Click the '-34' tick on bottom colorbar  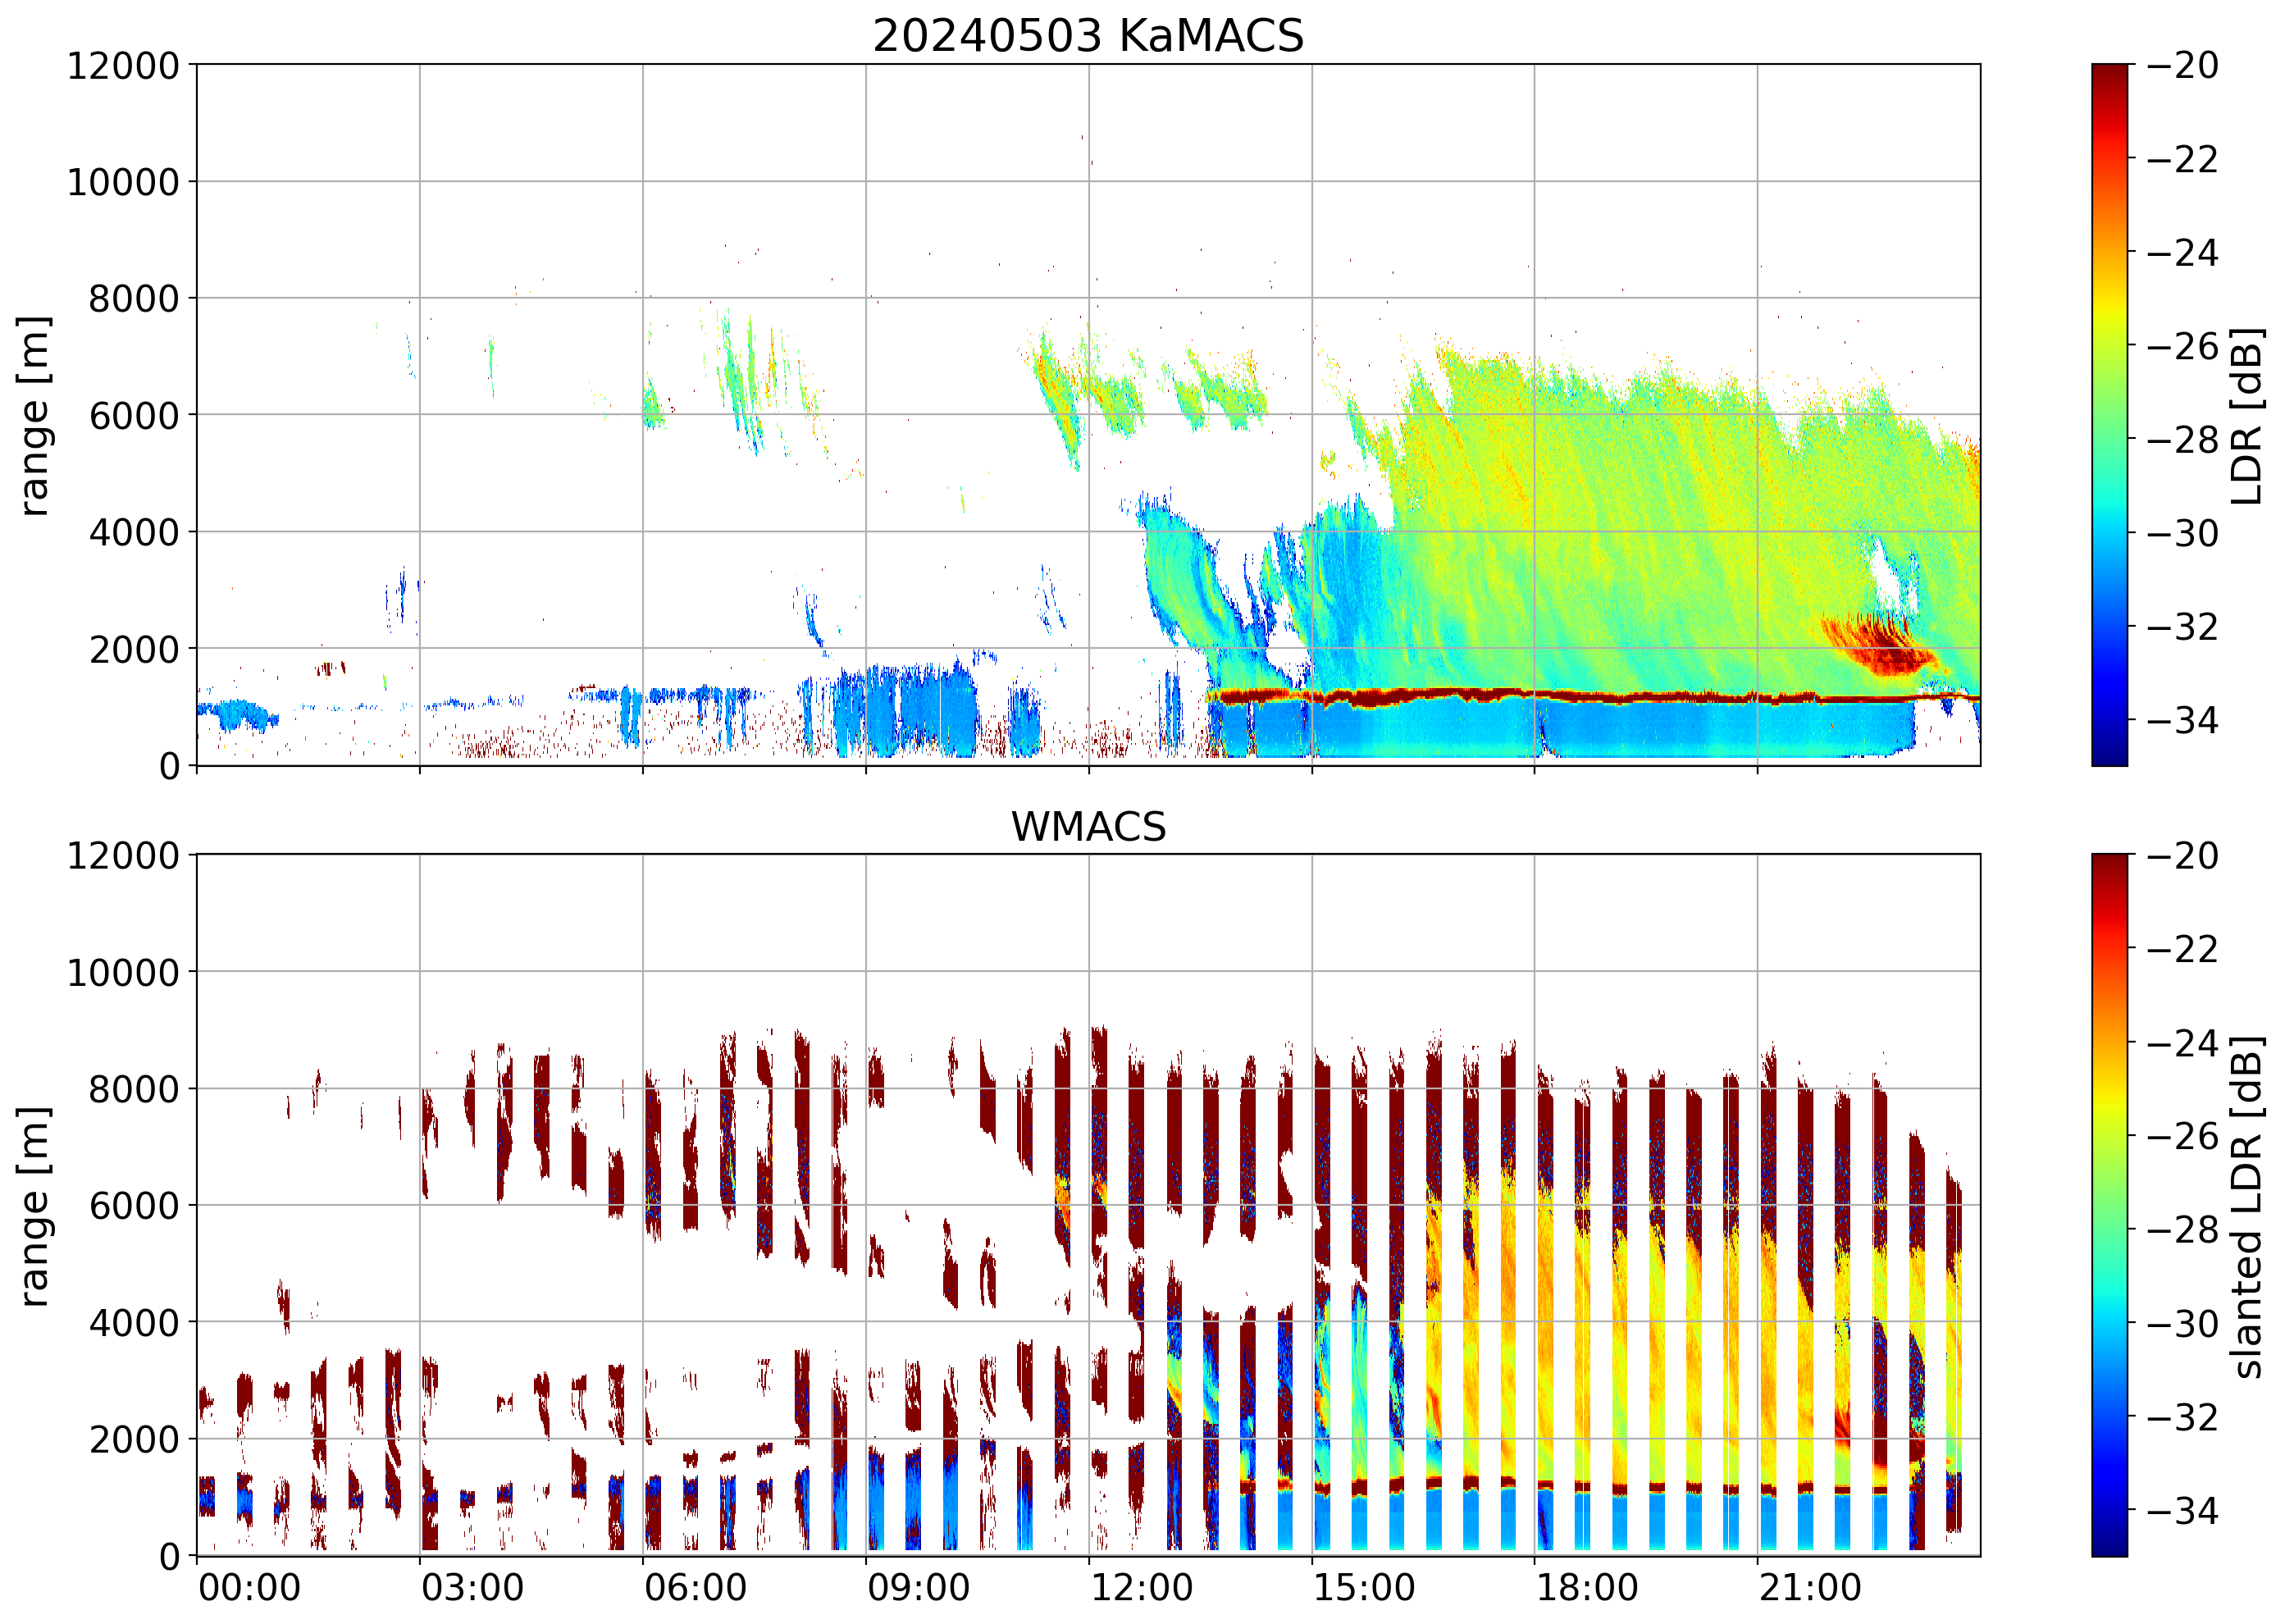click(x=2182, y=1510)
